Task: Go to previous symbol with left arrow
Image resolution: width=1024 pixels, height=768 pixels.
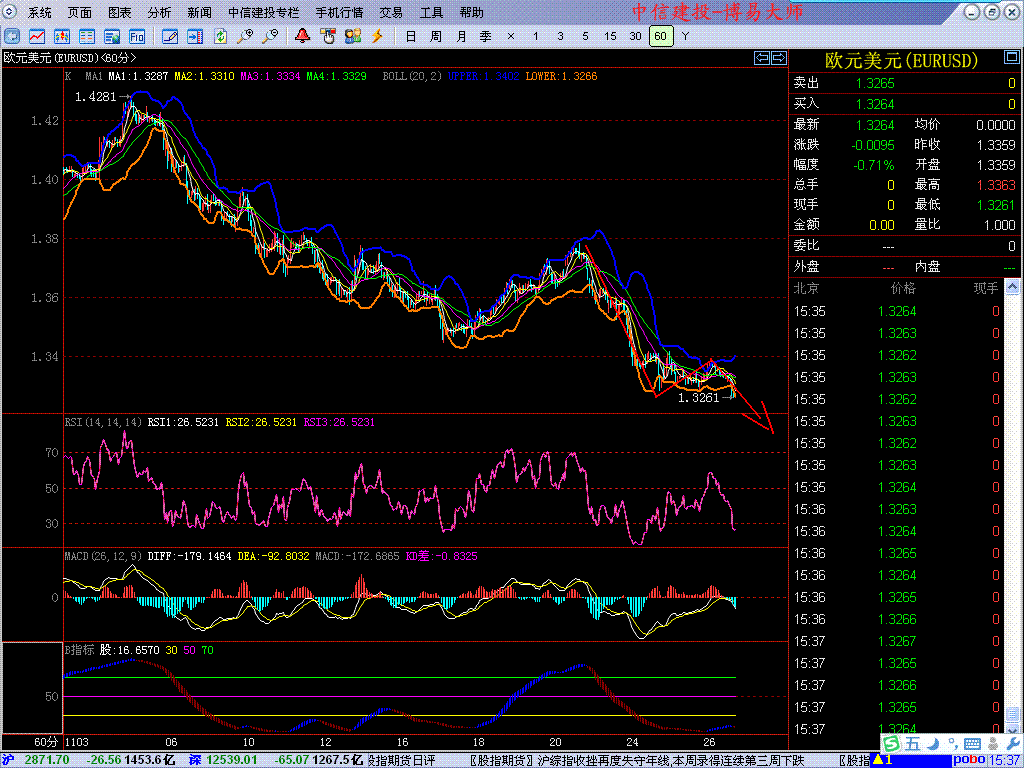Action: point(762,58)
